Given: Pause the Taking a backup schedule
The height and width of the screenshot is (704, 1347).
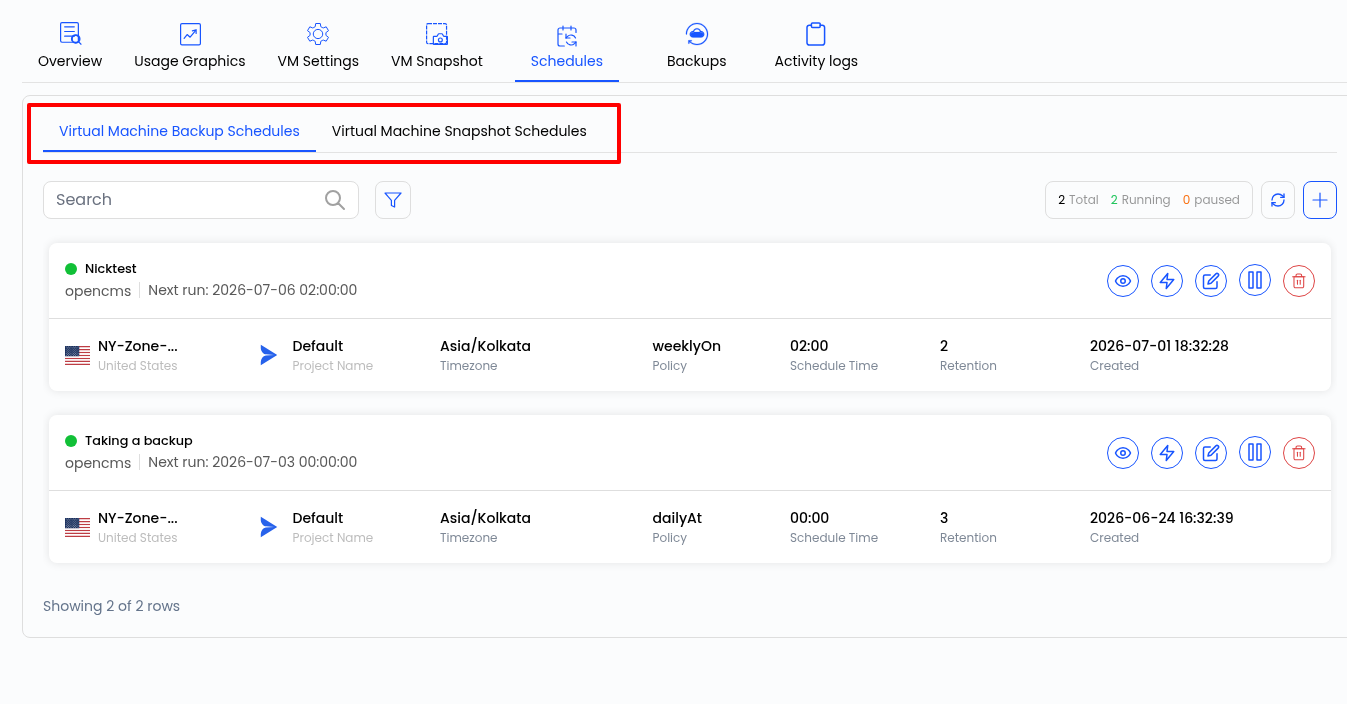Looking at the screenshot, I should (1255, 453).
